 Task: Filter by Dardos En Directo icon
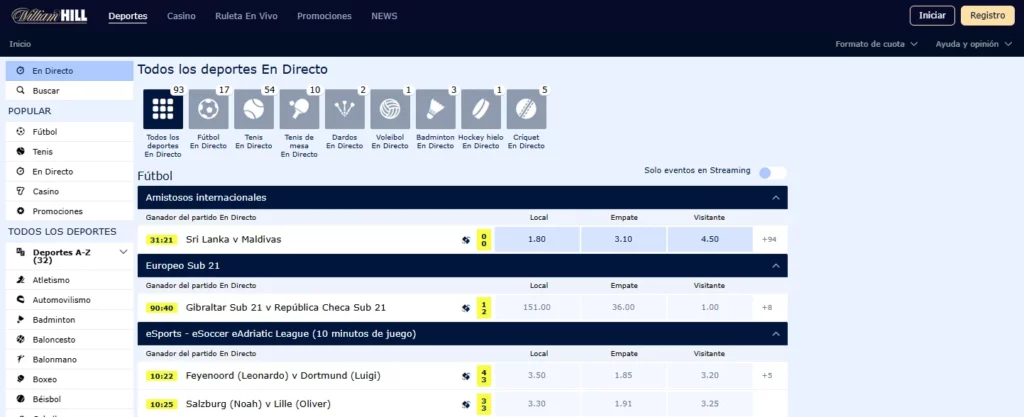click(345, 109)
